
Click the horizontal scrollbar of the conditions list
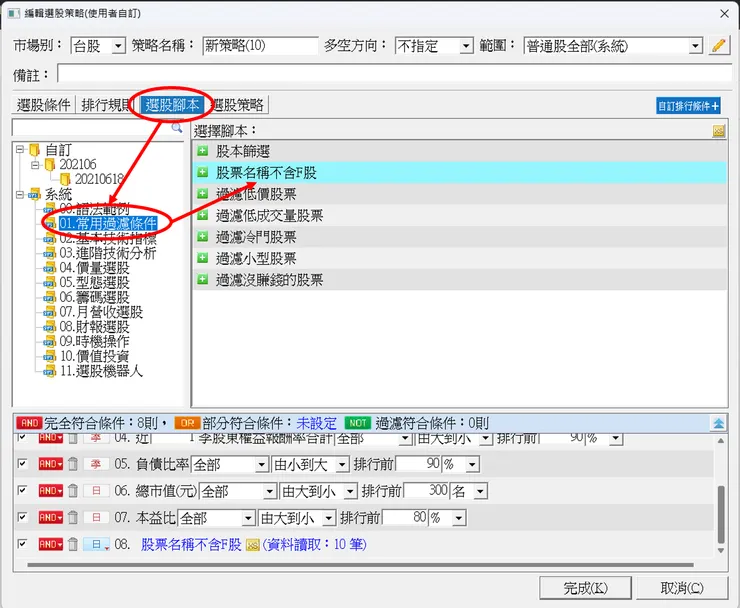point(361,565)
